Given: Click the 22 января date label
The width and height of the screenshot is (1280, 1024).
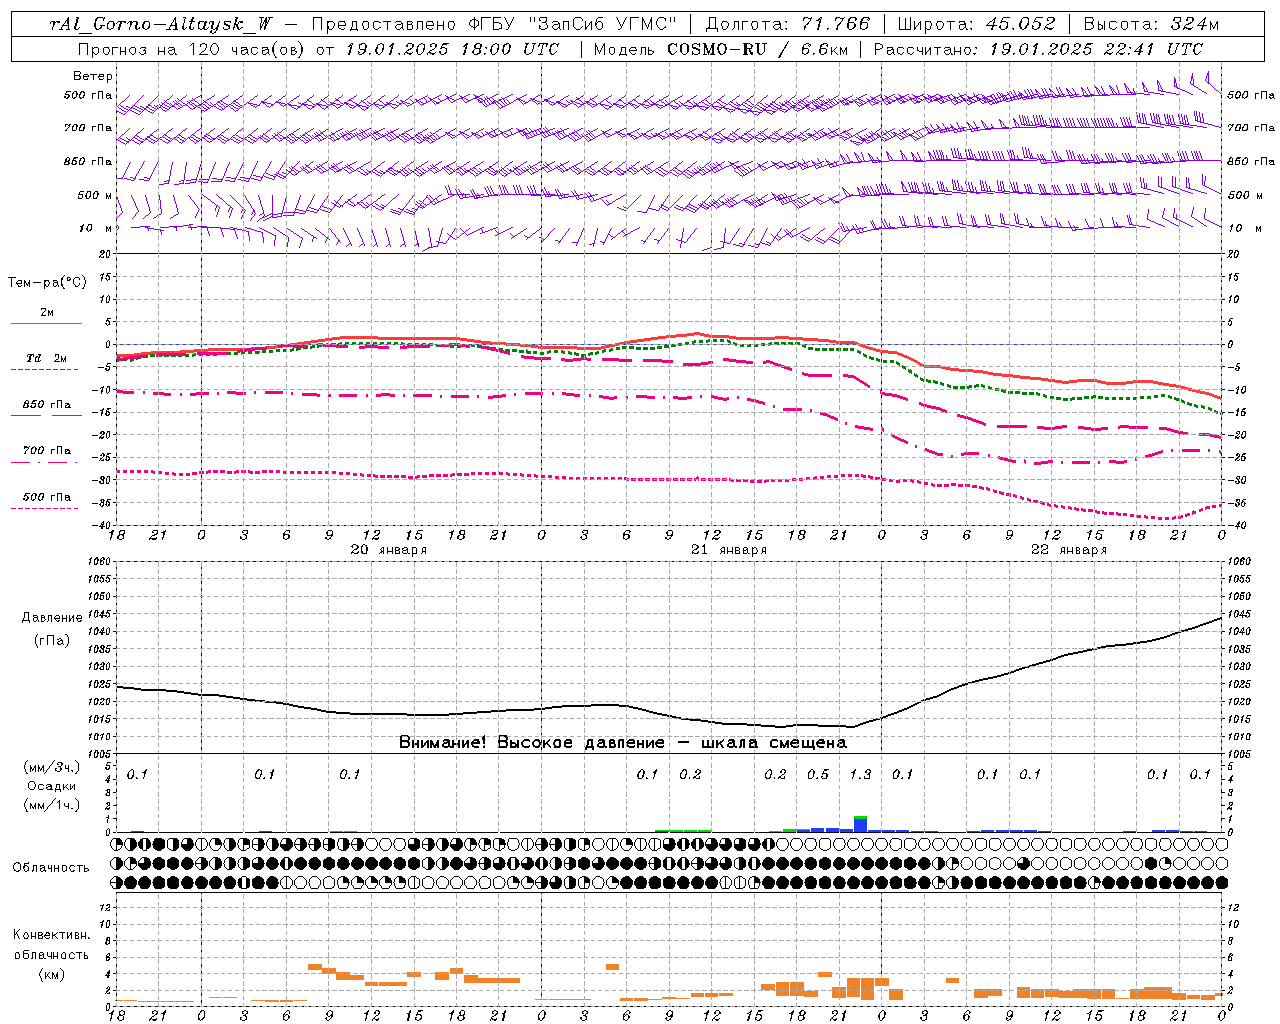Looking at the screenshot, I should [1069, 550].
